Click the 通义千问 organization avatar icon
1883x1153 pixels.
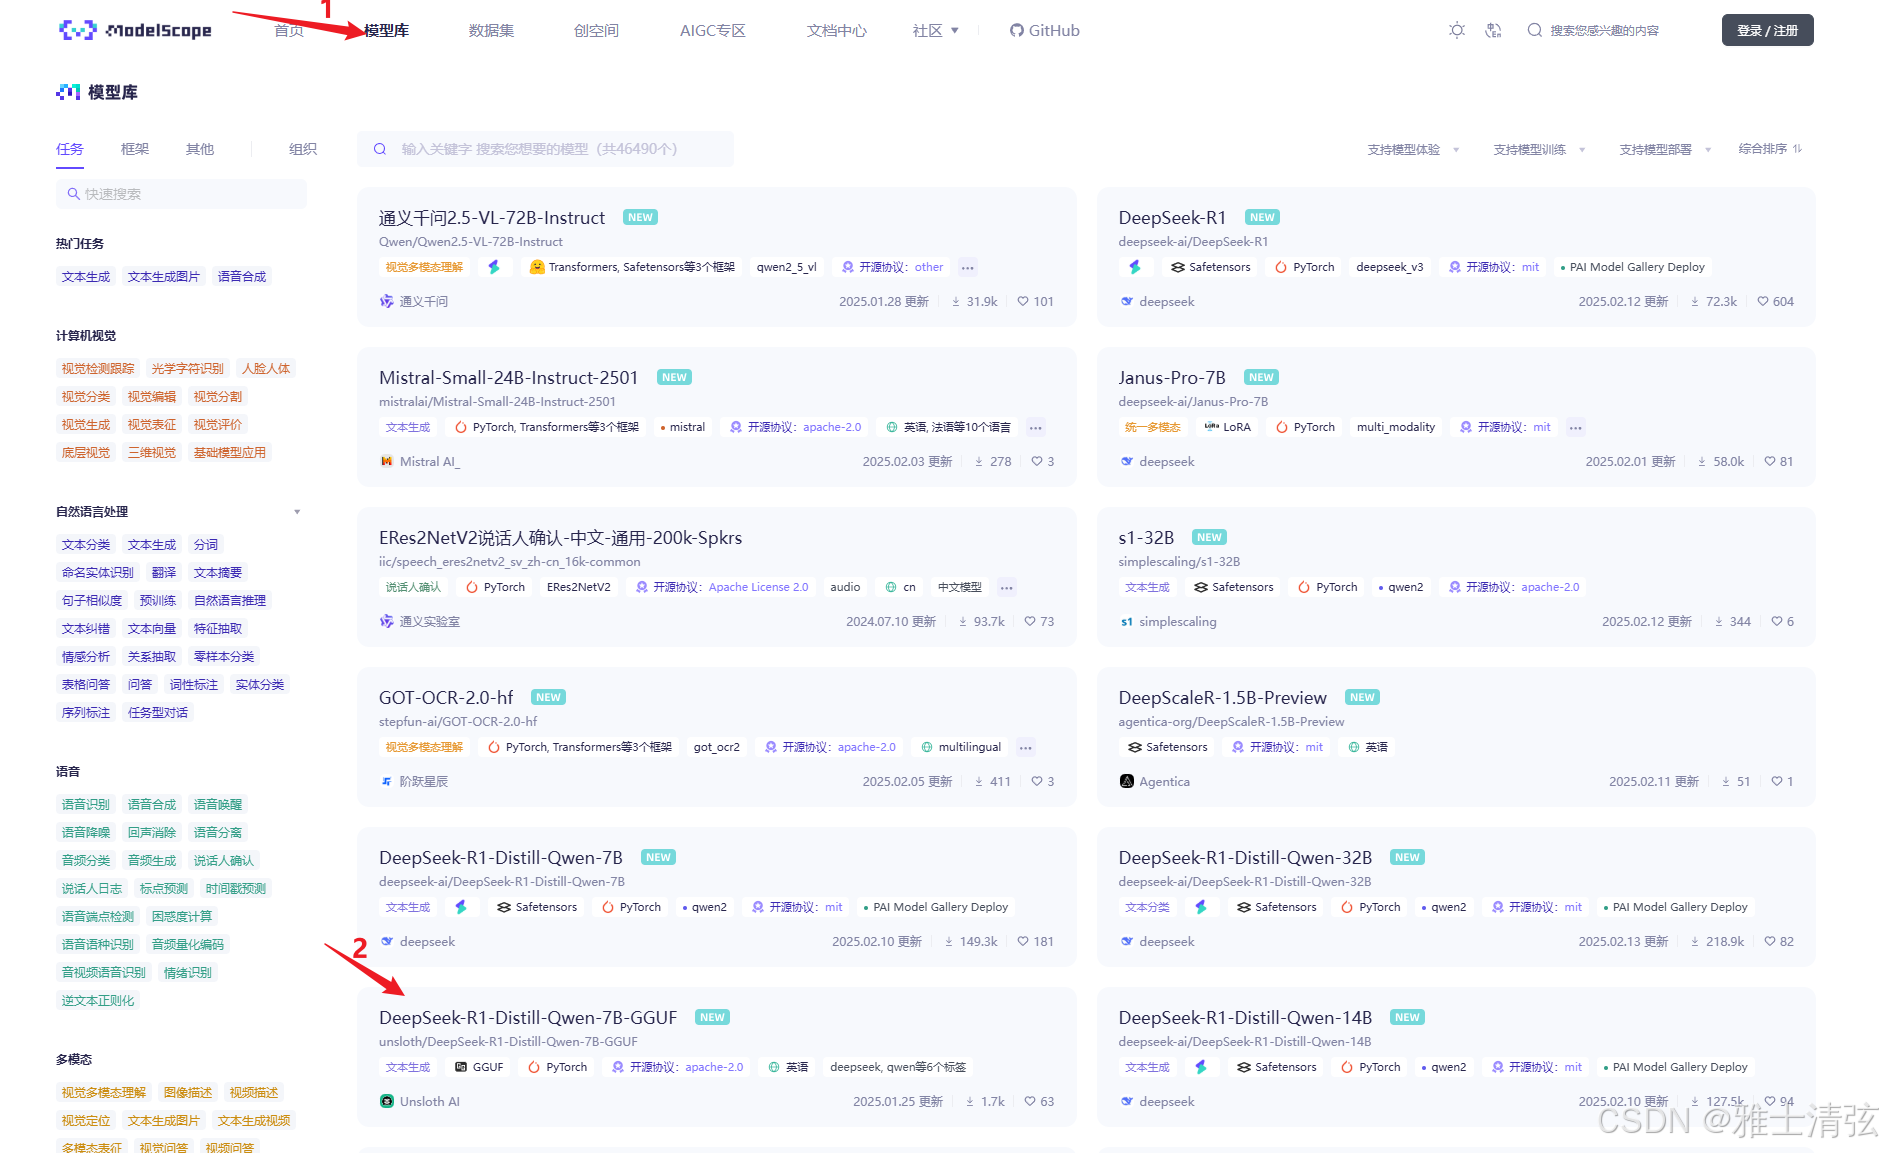(387, 301)
